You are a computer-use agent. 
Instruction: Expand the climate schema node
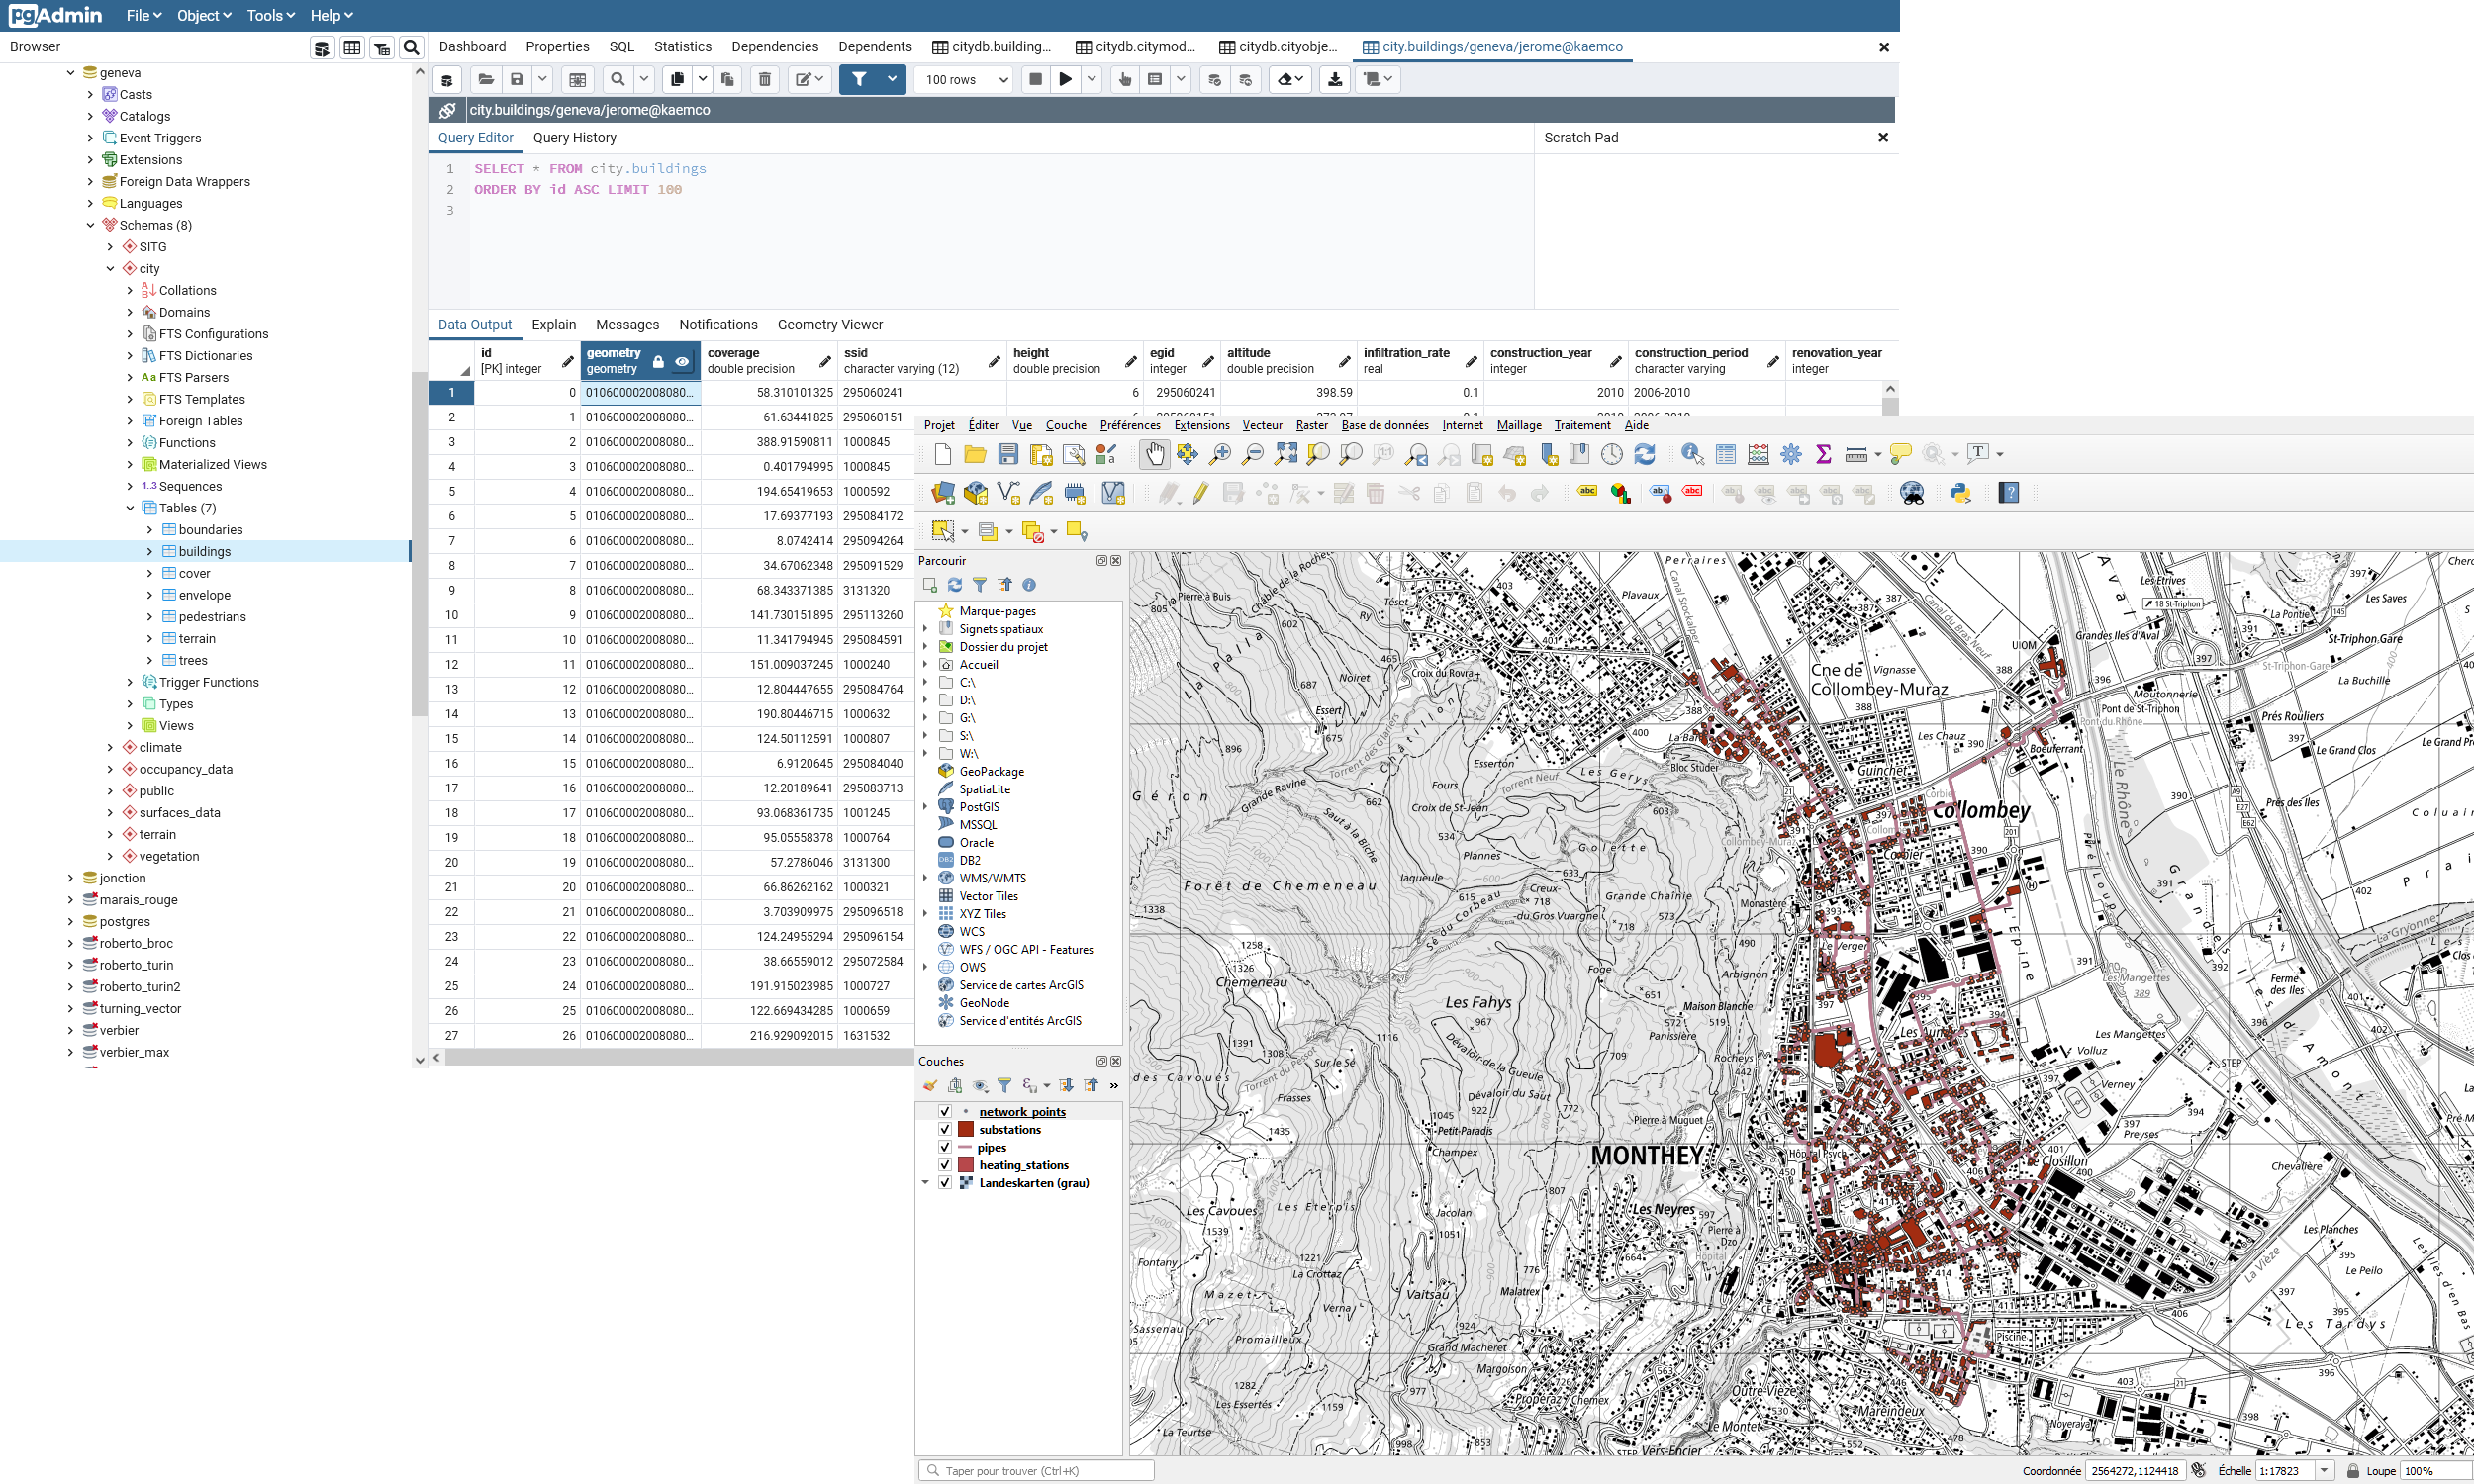coord(110,748)
